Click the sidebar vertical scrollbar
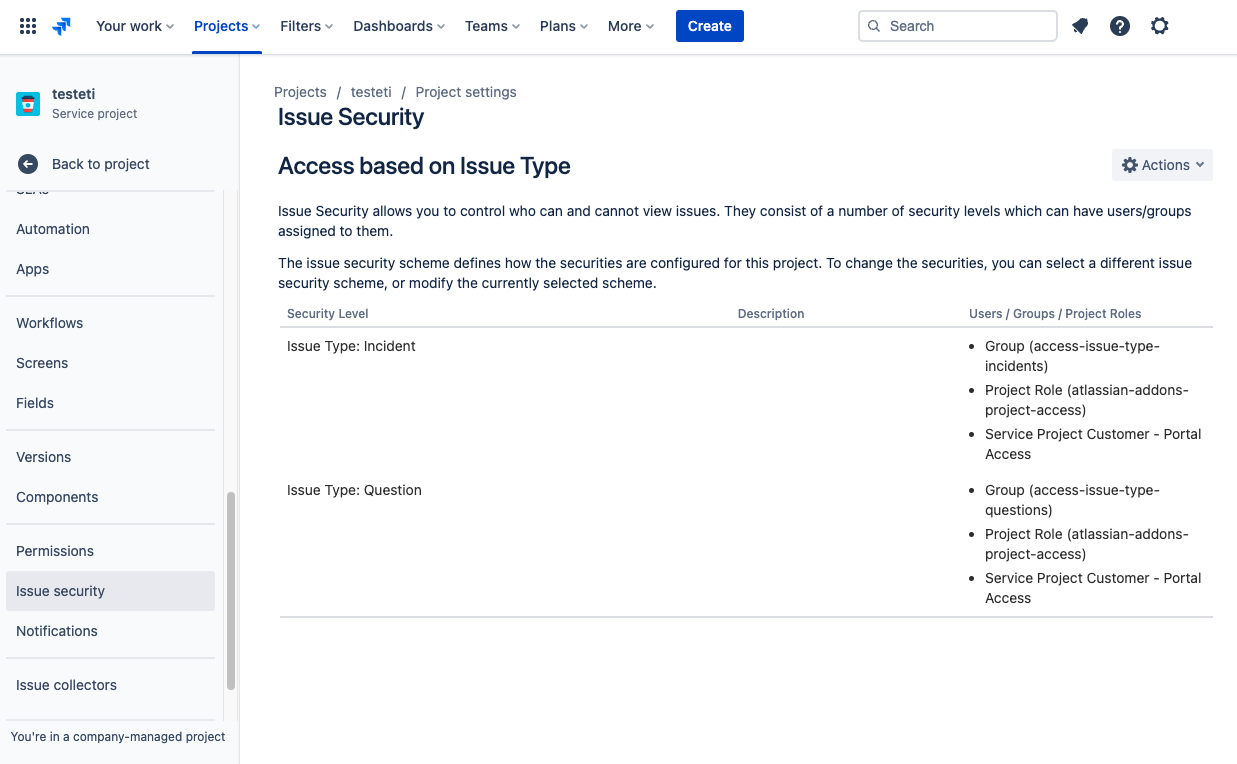 231,590
